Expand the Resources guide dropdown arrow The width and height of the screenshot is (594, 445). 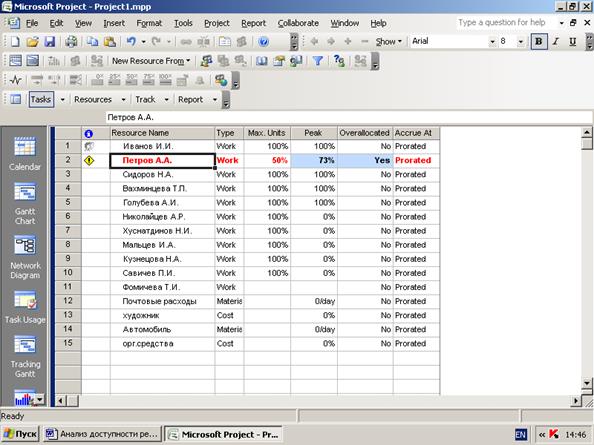coord(123,100)
